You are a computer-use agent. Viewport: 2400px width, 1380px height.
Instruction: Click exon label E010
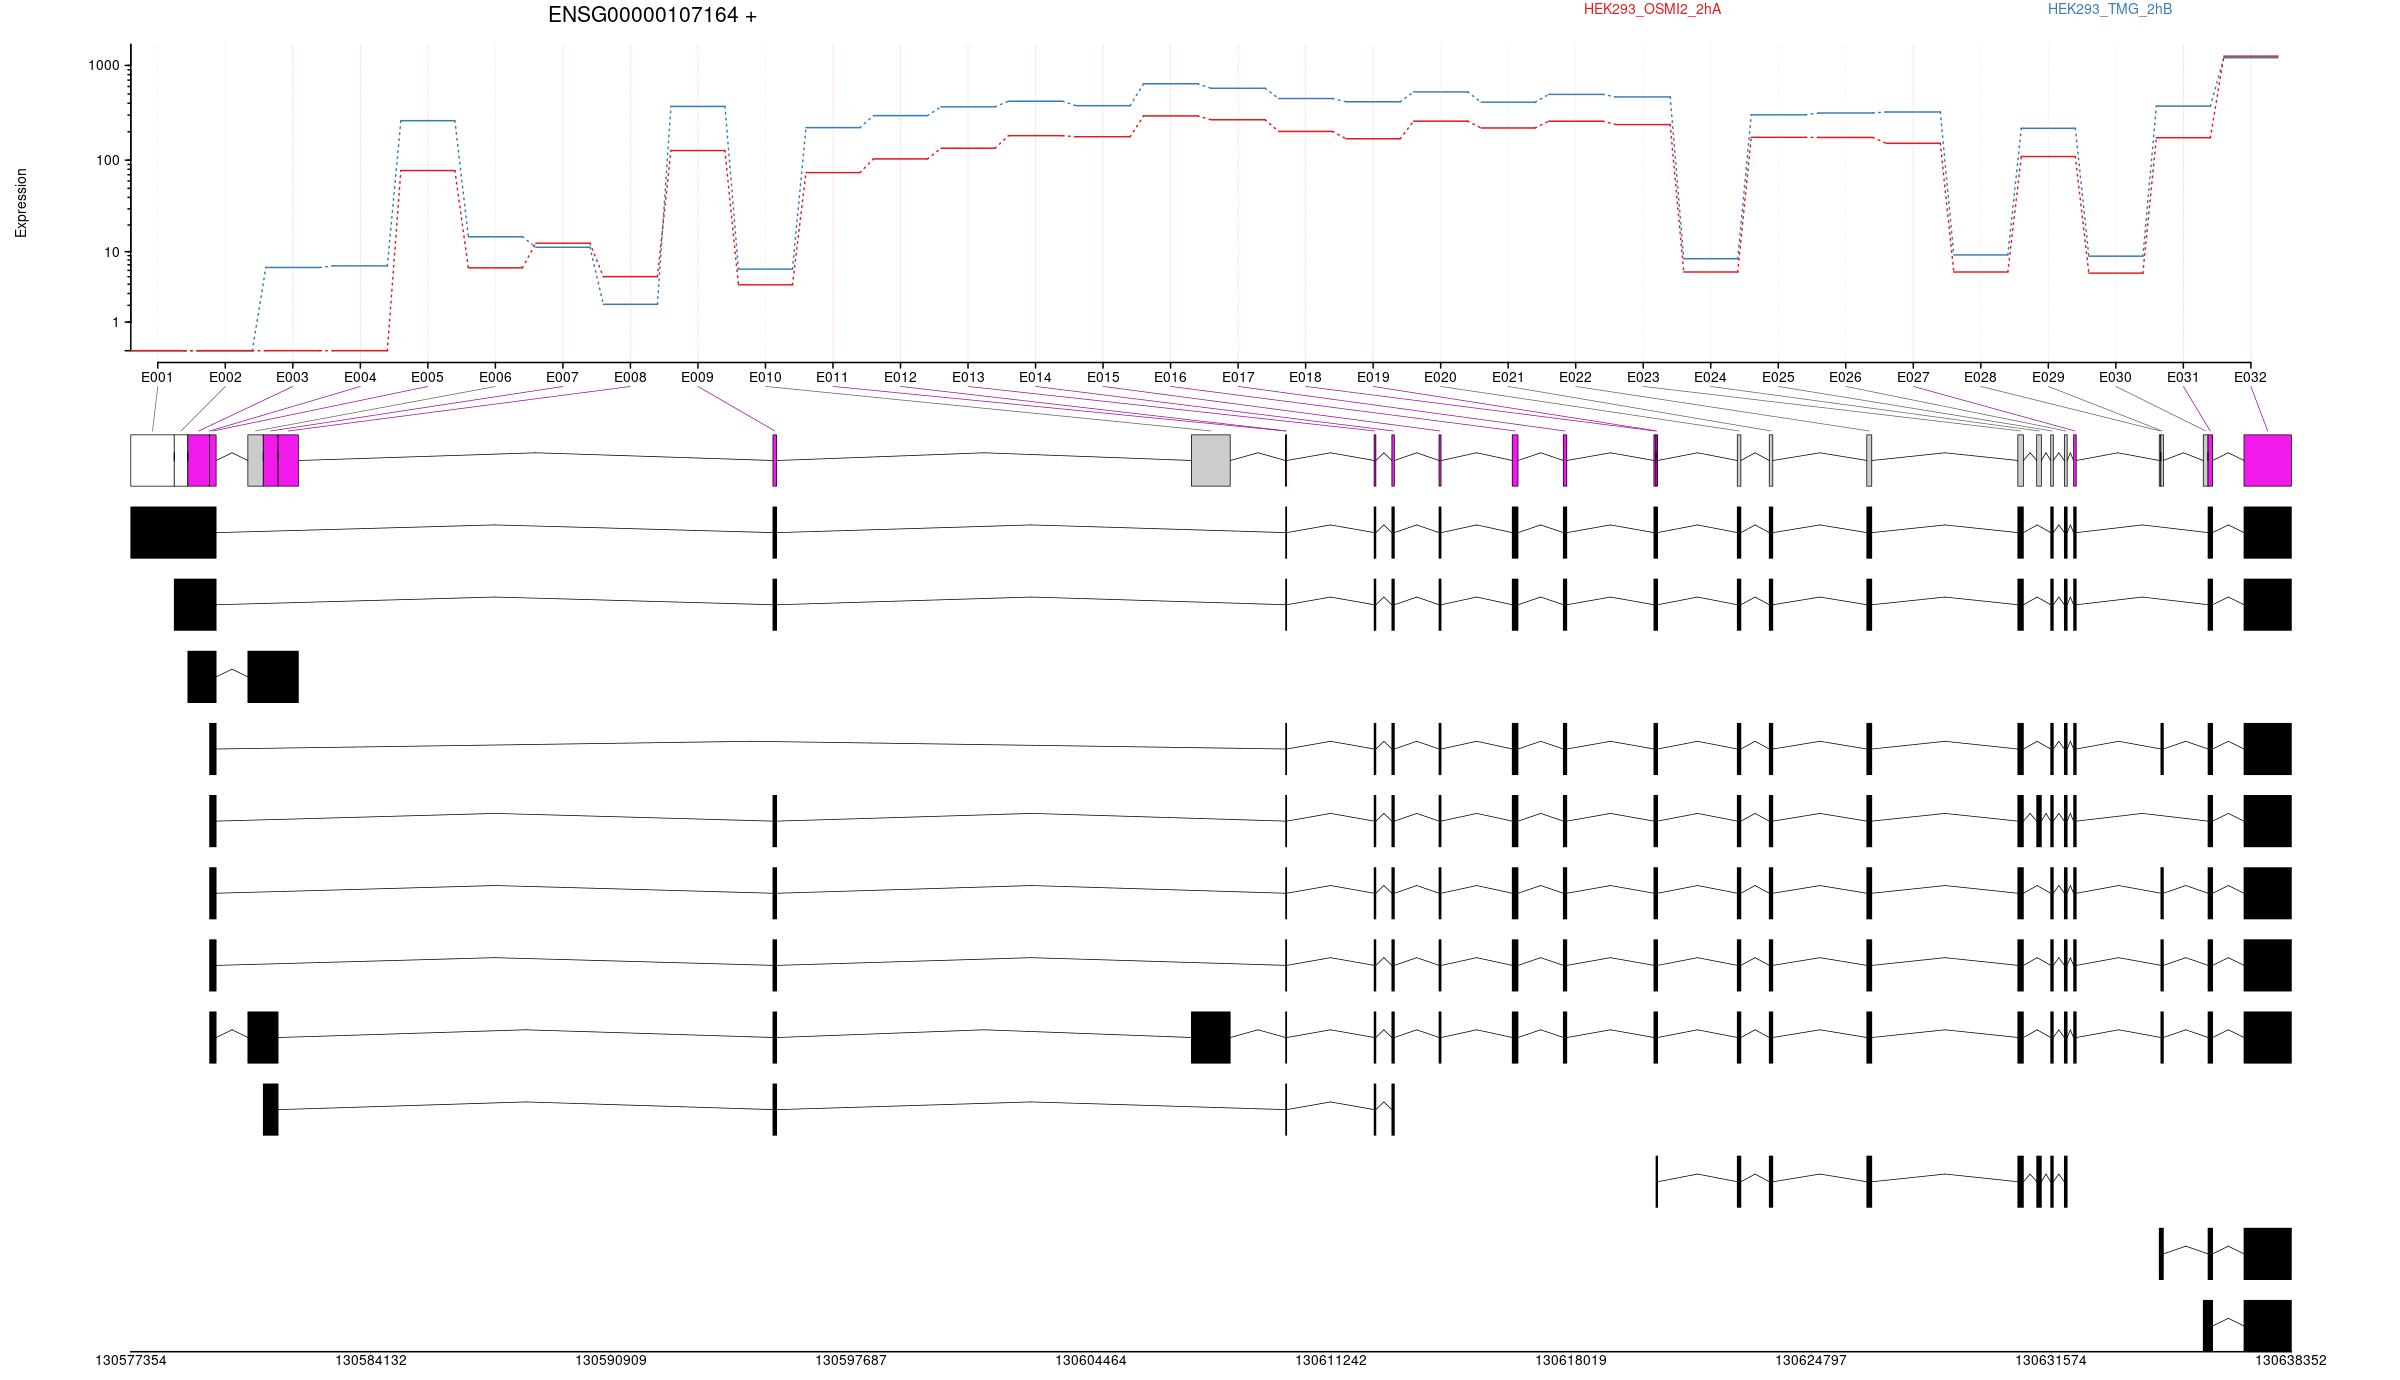tap(765, 377)
